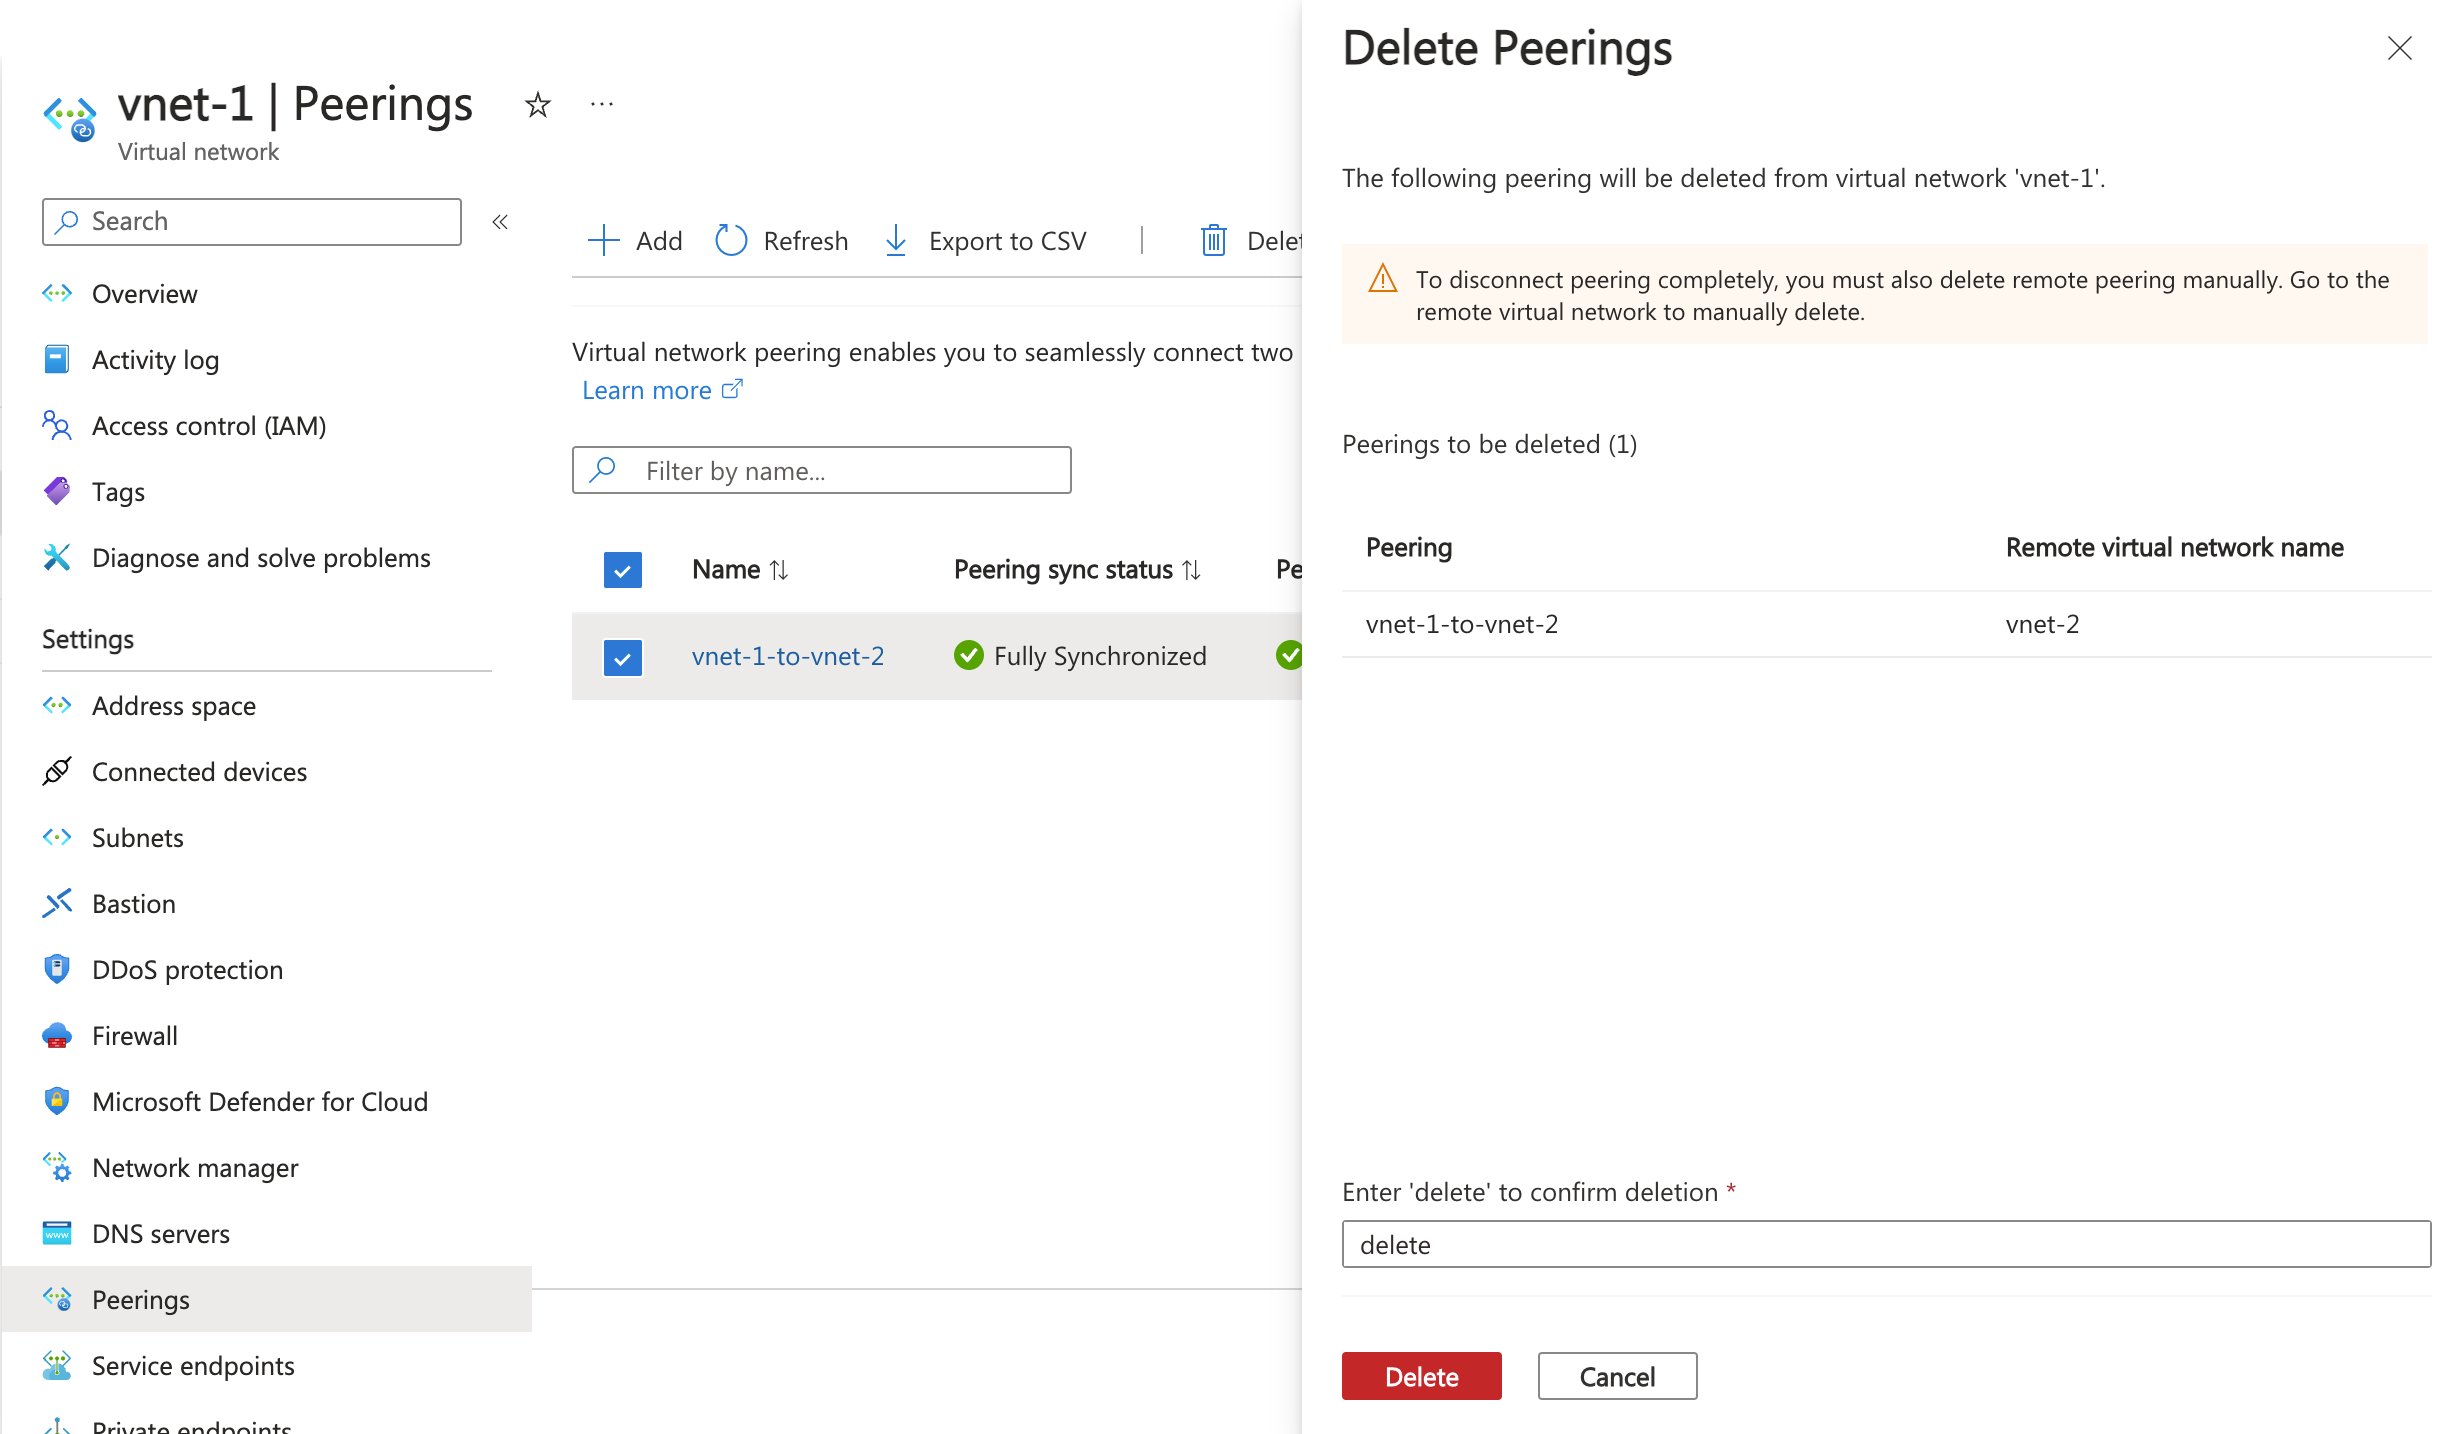
Task: Click the Diagnose and solve problems icon
Action: (x=56, y=557)
